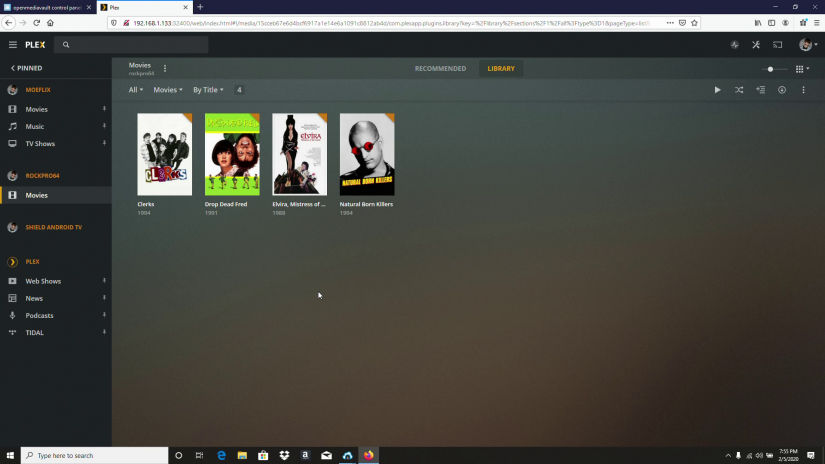Click the download/sync icon
825x464 pixels.
(782, 90)
